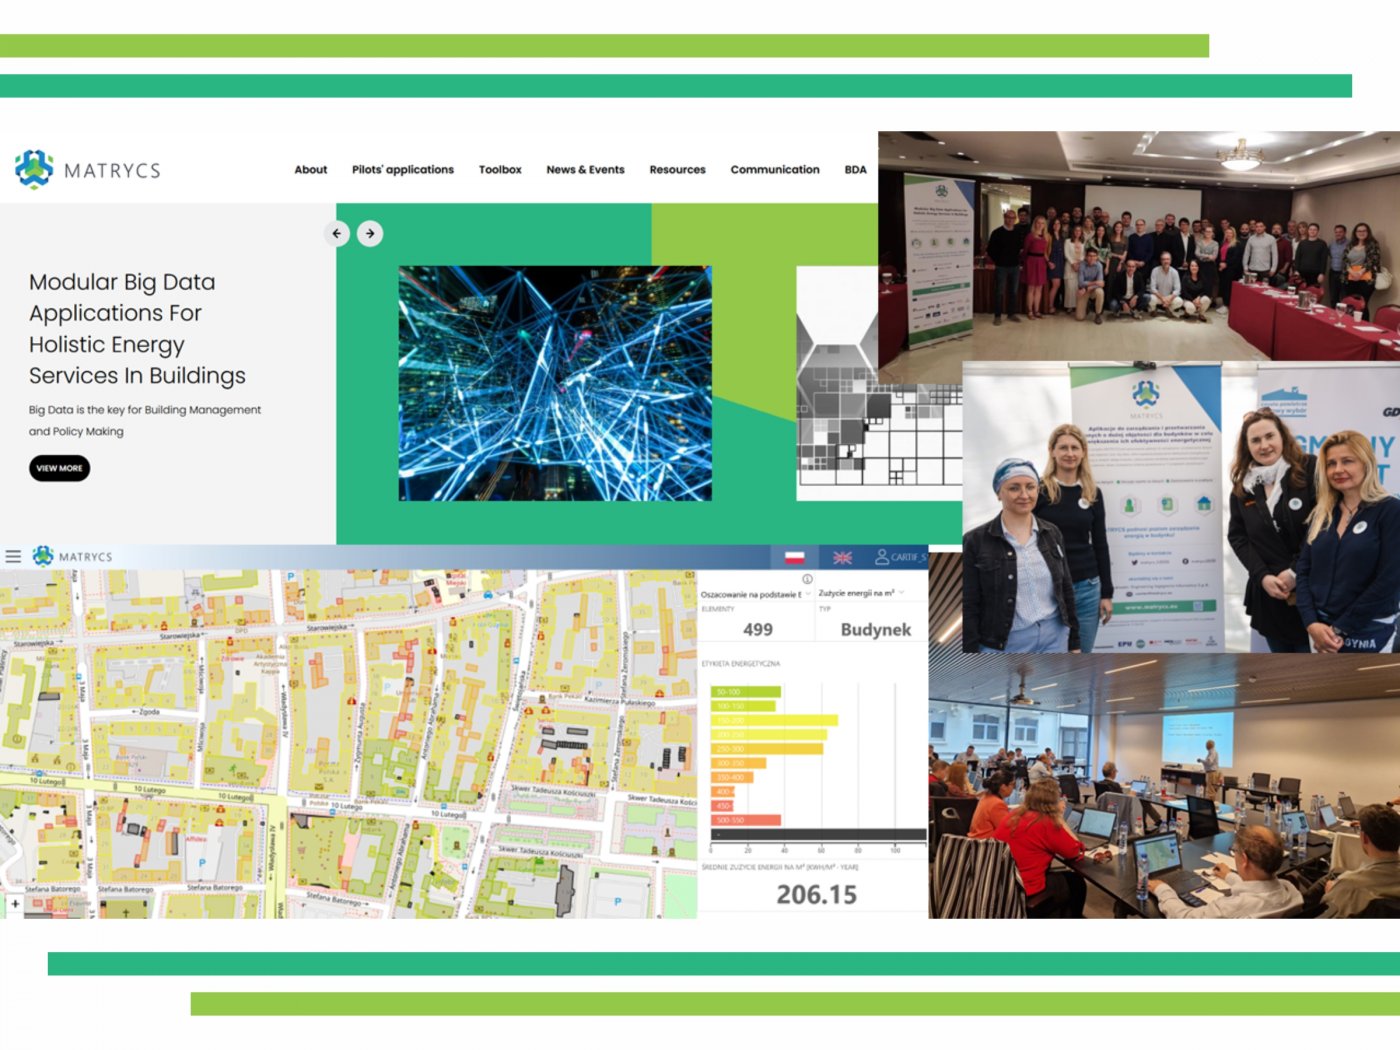Open the BDA menu item
The height and width of the screenshot is (1050, 1400).
(855, 170)
